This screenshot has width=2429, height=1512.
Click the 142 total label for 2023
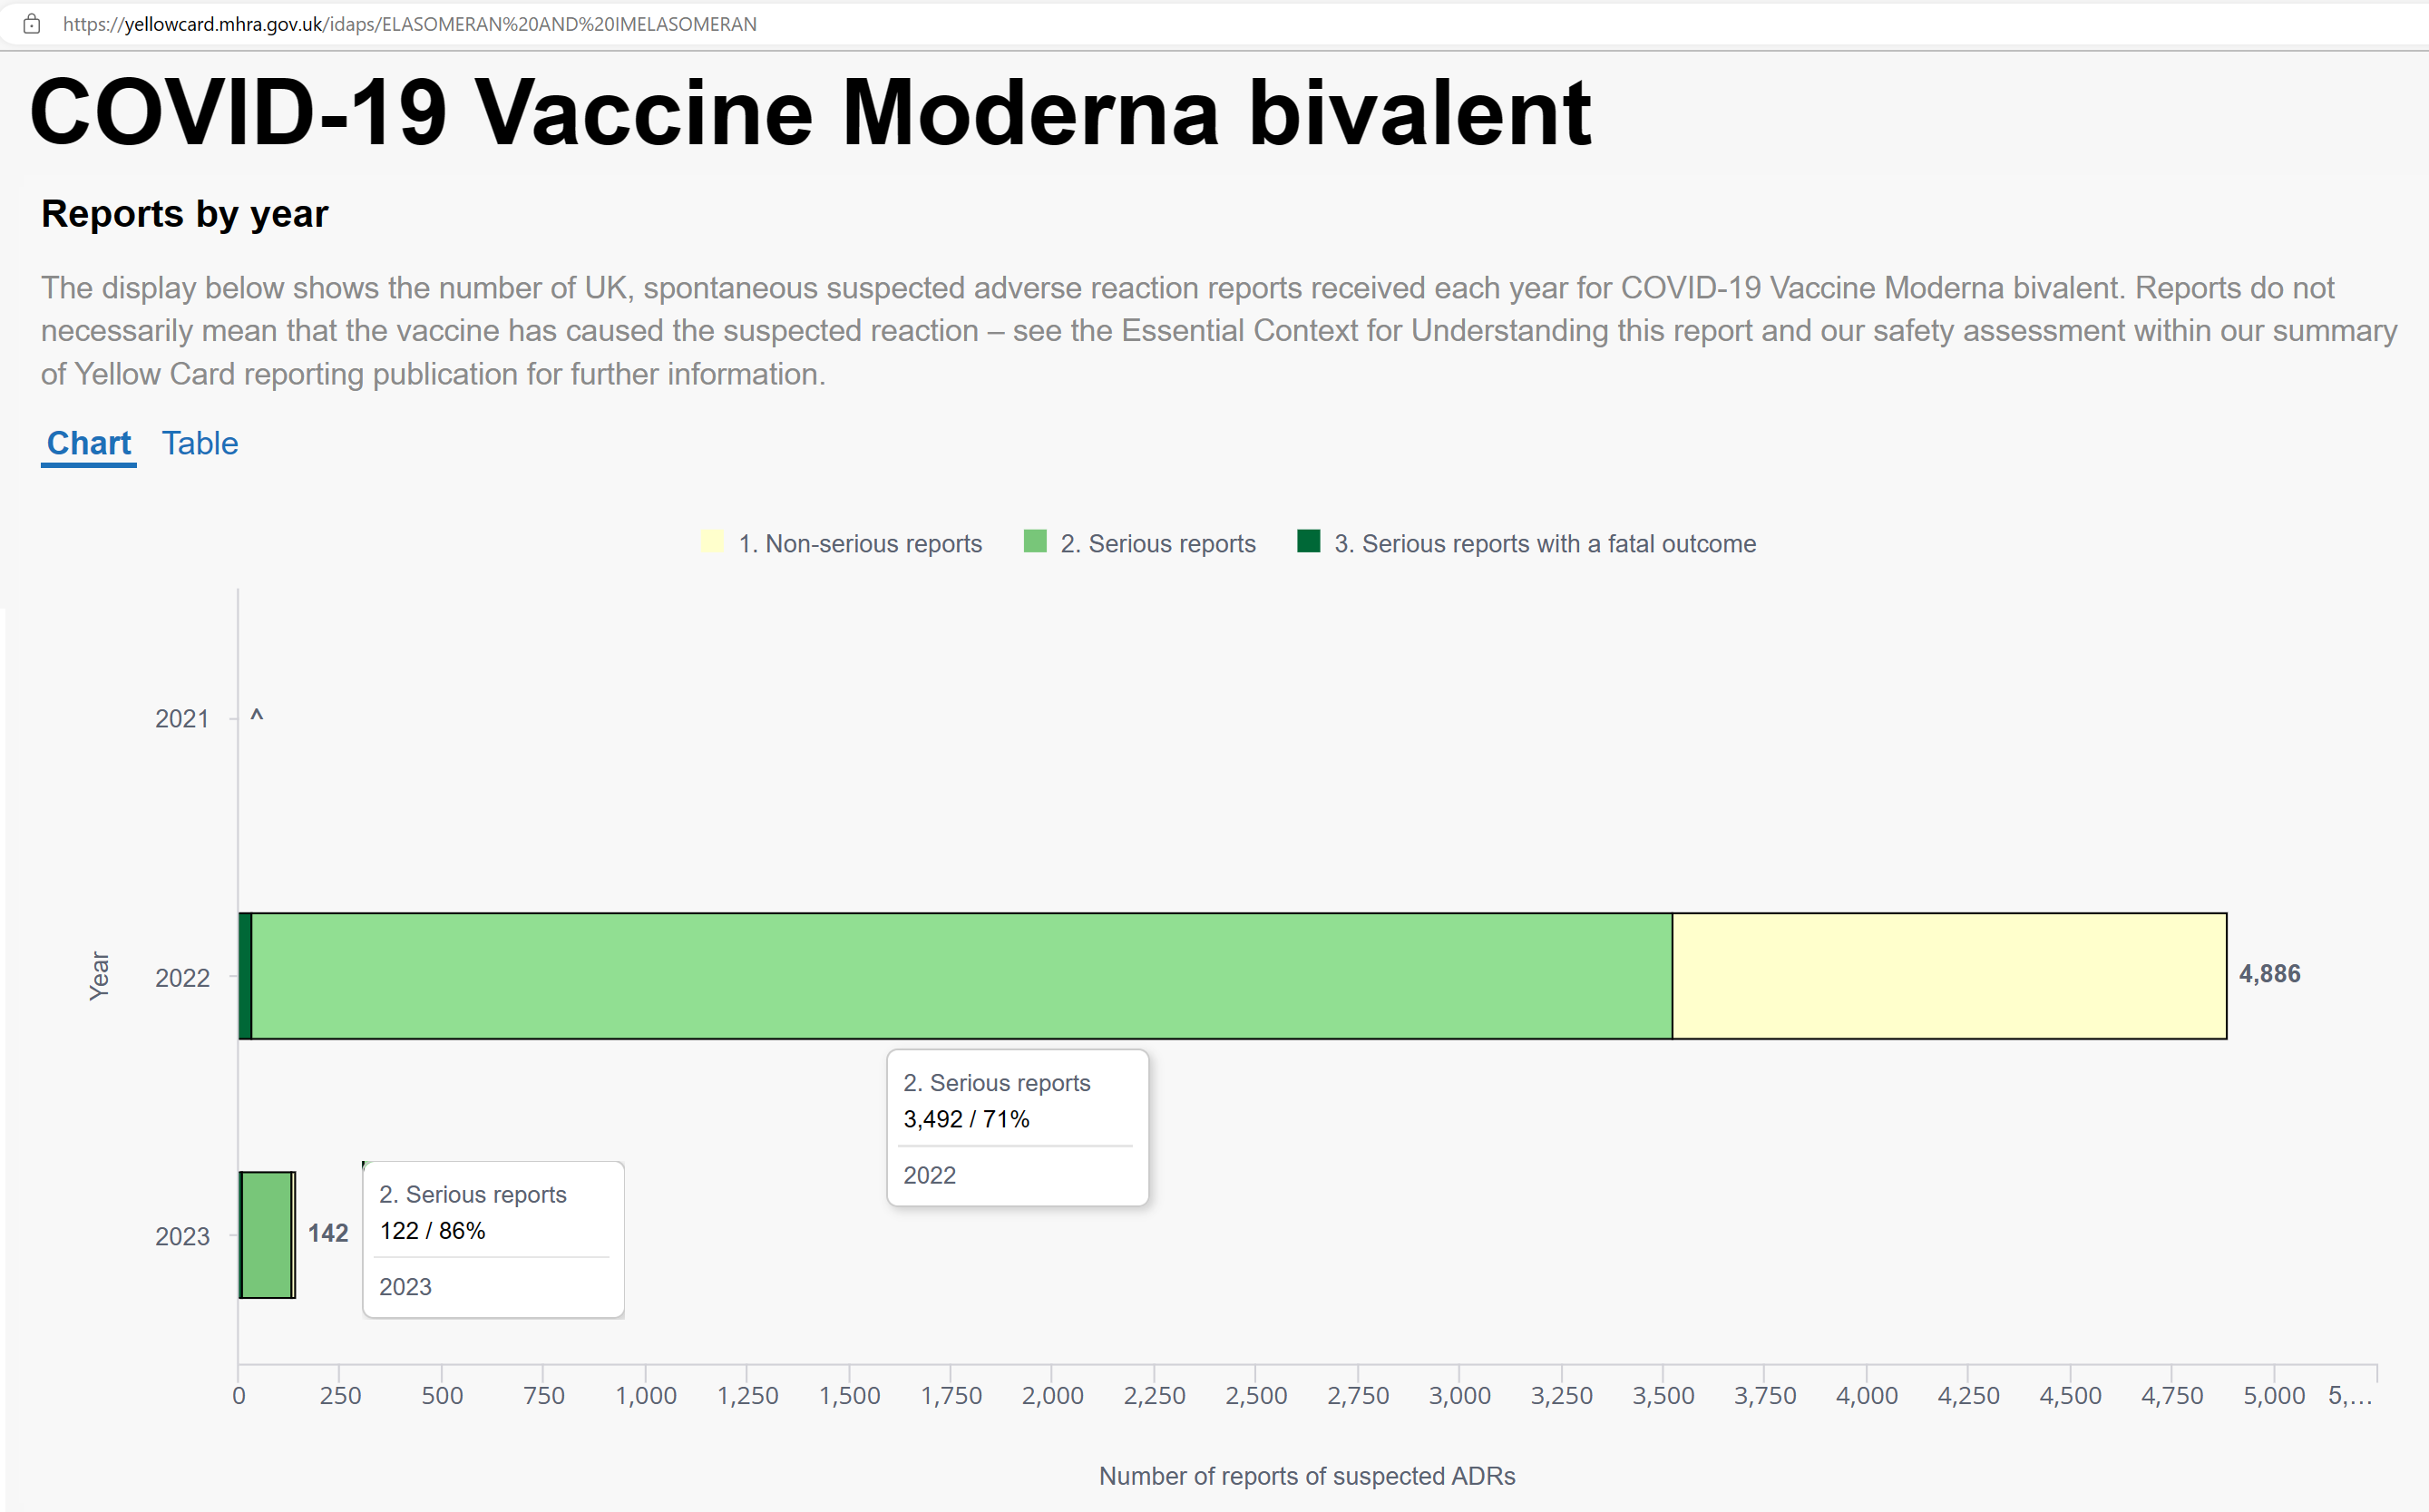click(328, 1233)
